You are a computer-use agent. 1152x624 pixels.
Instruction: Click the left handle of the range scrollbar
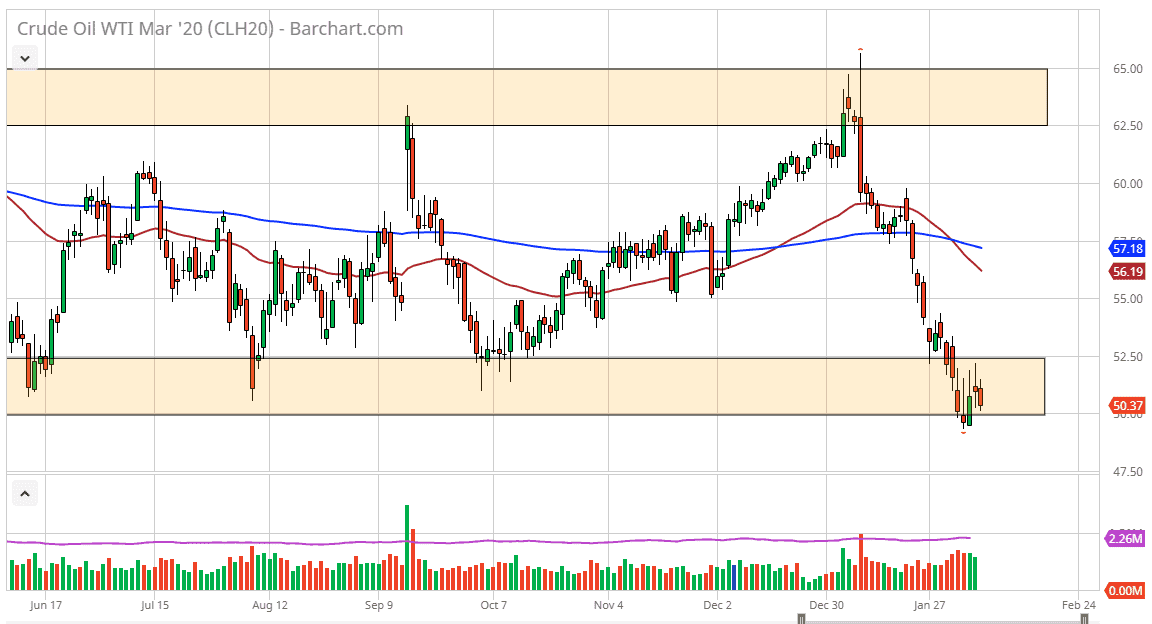tap(802, 620)
